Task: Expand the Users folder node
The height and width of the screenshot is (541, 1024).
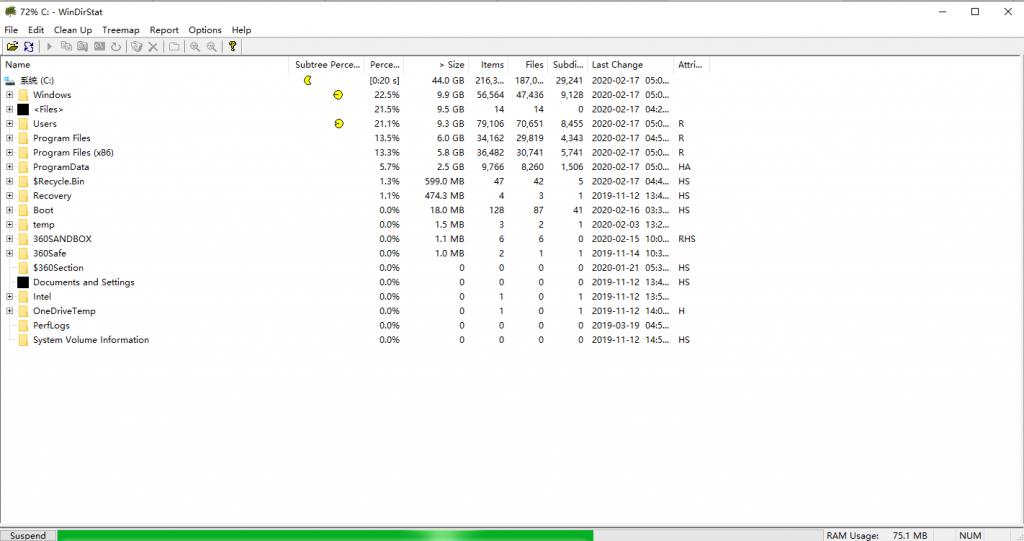Action: [10, 123]
